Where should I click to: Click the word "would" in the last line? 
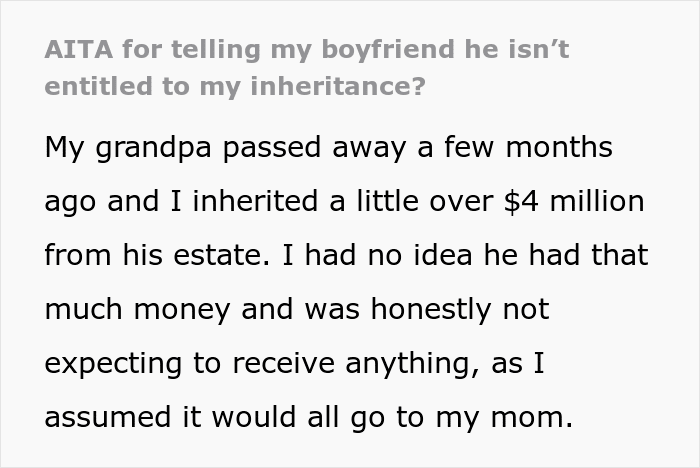pos(254,417)
